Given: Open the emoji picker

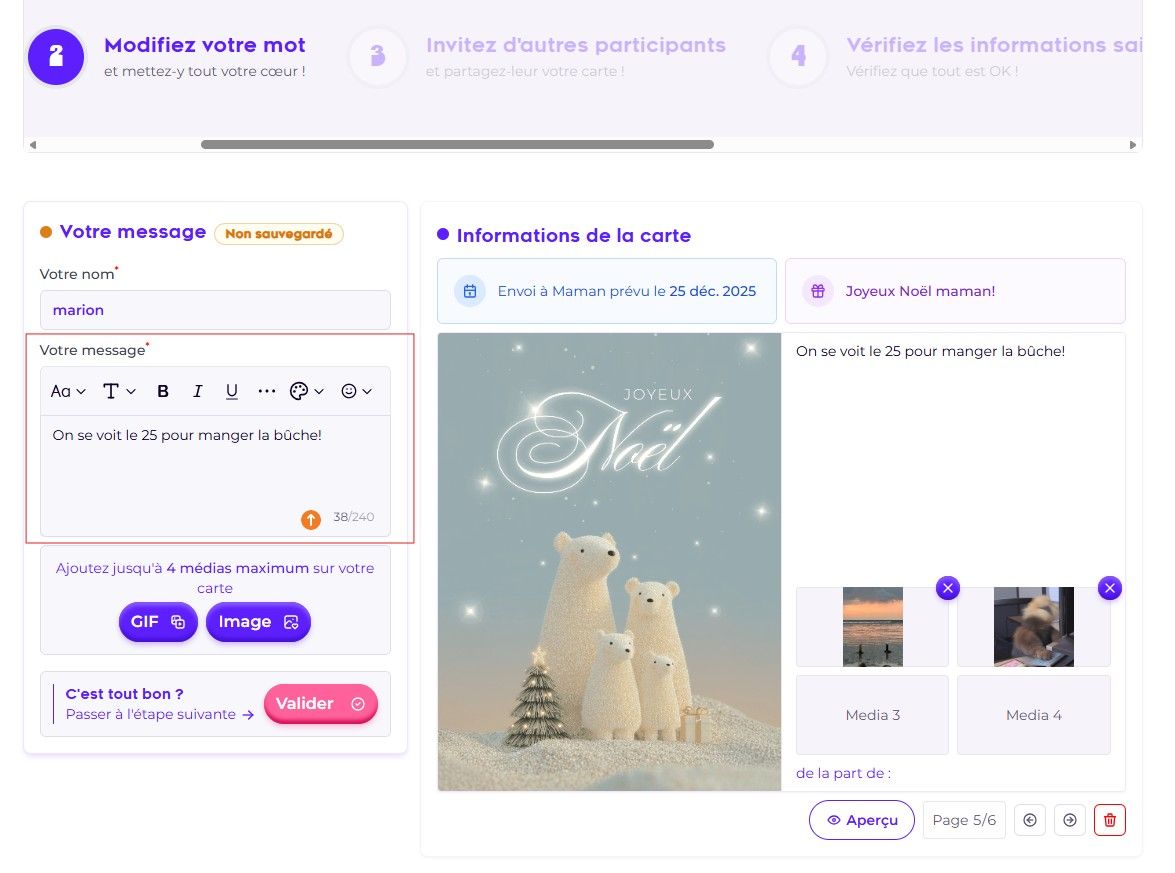Looking at the screenshot, I should (357, 391).
